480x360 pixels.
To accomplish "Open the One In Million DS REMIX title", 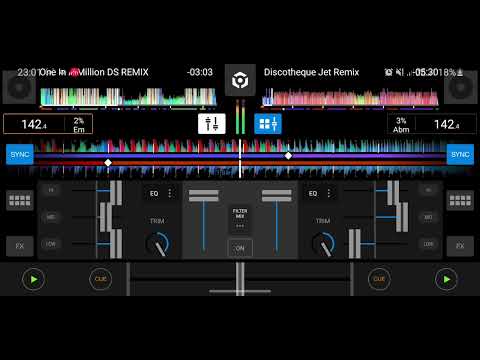I will 94,72.
